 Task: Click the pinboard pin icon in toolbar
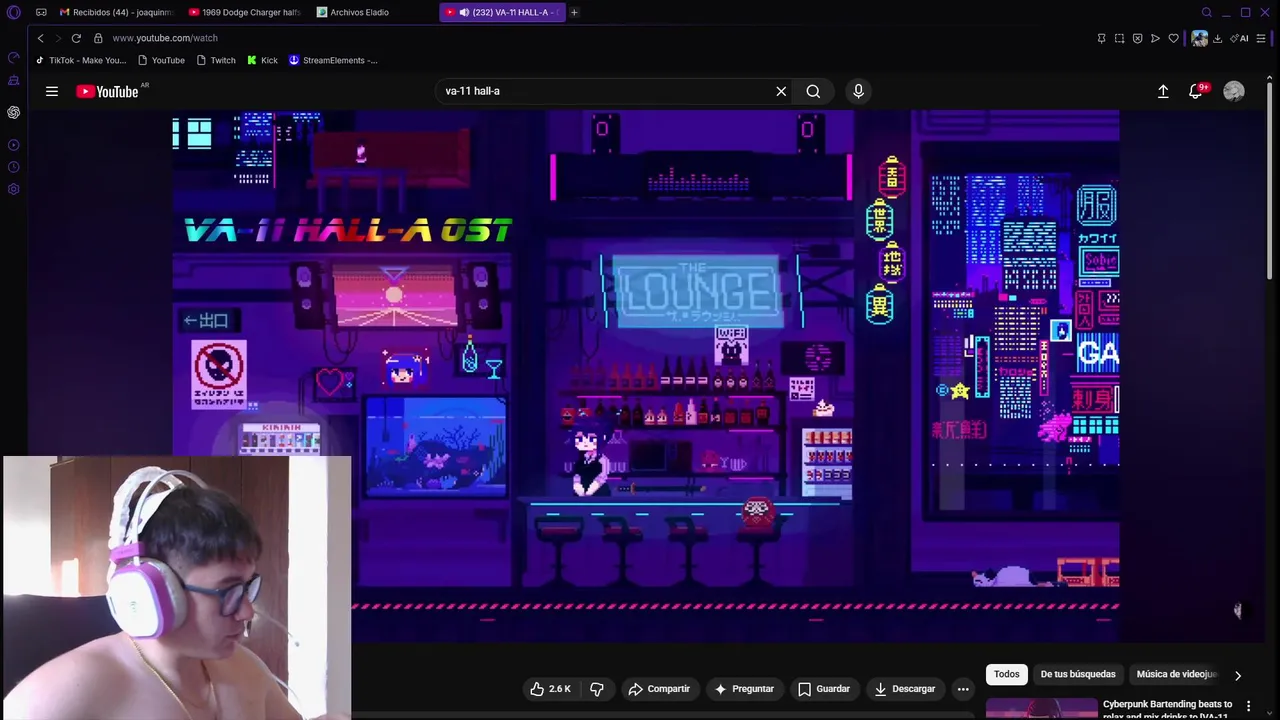pyautogui.click(x=1101, y=38)
